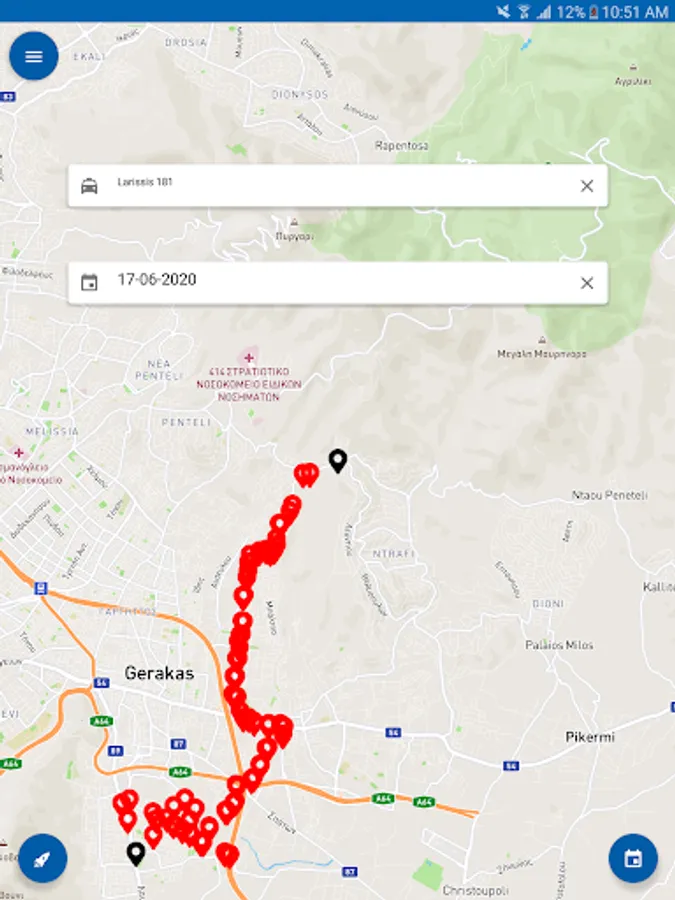
Task: Tap the rocket floating action button
Action: [42, 859]
